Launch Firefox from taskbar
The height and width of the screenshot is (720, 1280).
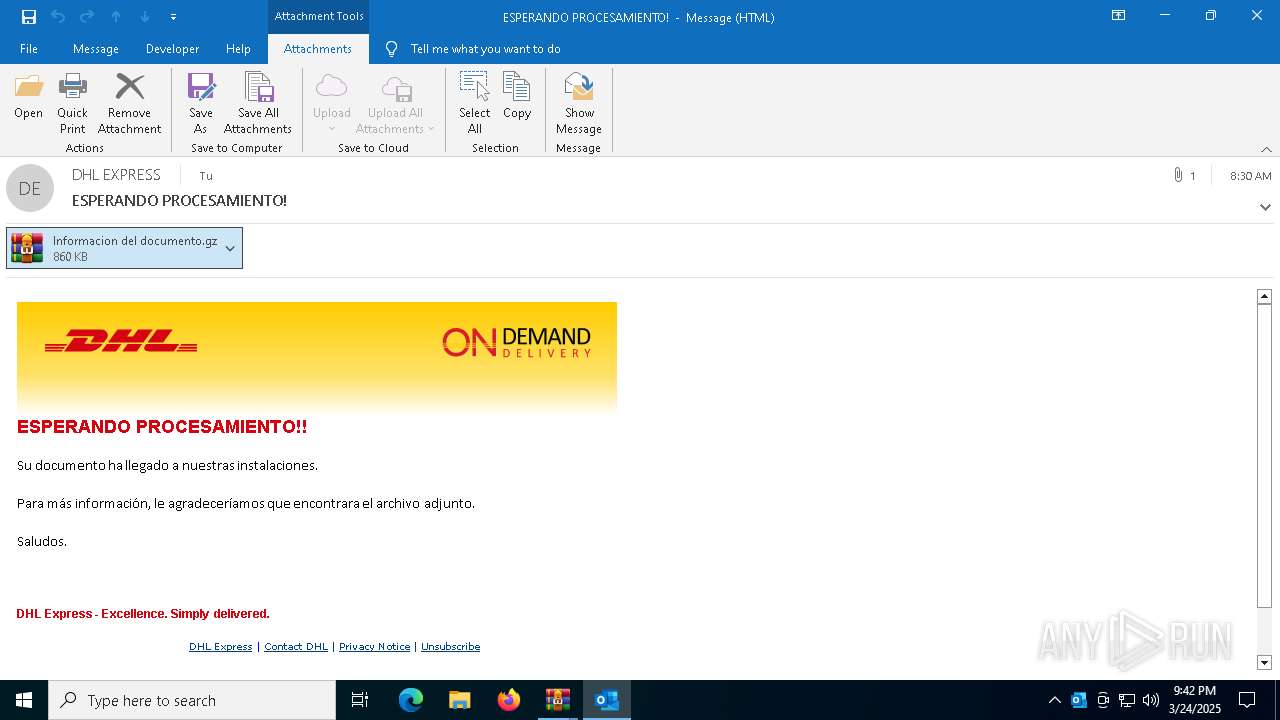(509, 700)
